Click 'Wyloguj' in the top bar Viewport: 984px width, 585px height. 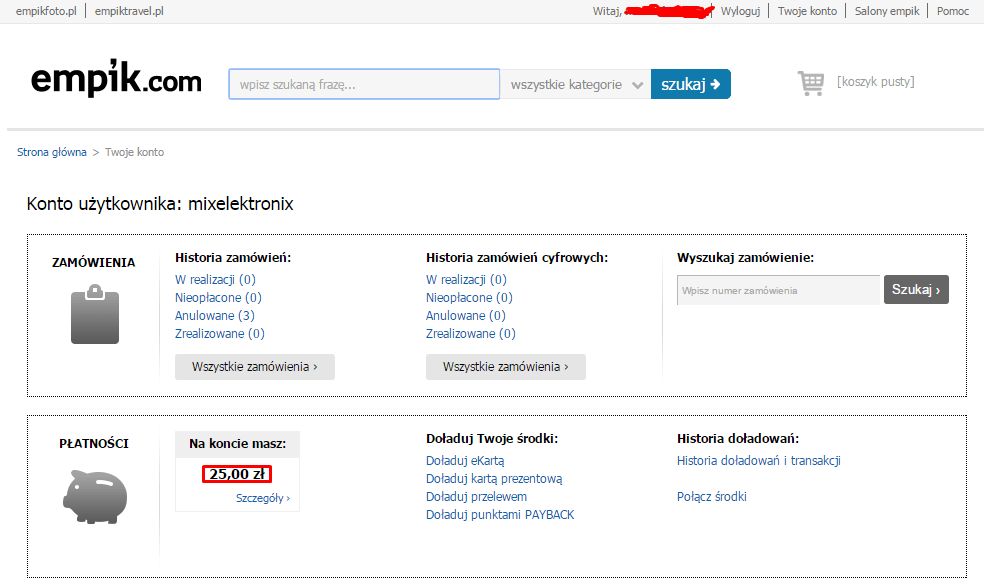pyautogui.click(x=741, y=11)
